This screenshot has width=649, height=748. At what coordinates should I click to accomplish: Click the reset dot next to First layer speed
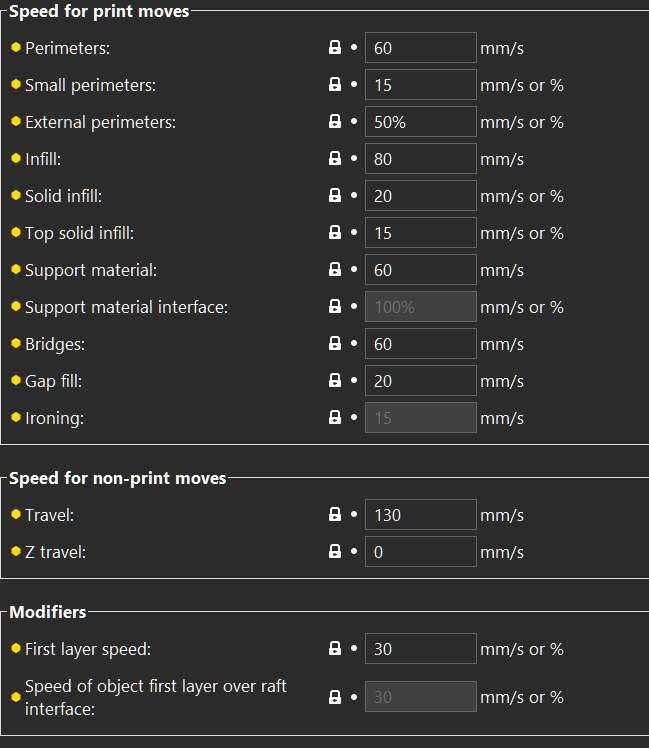point(354,648)
